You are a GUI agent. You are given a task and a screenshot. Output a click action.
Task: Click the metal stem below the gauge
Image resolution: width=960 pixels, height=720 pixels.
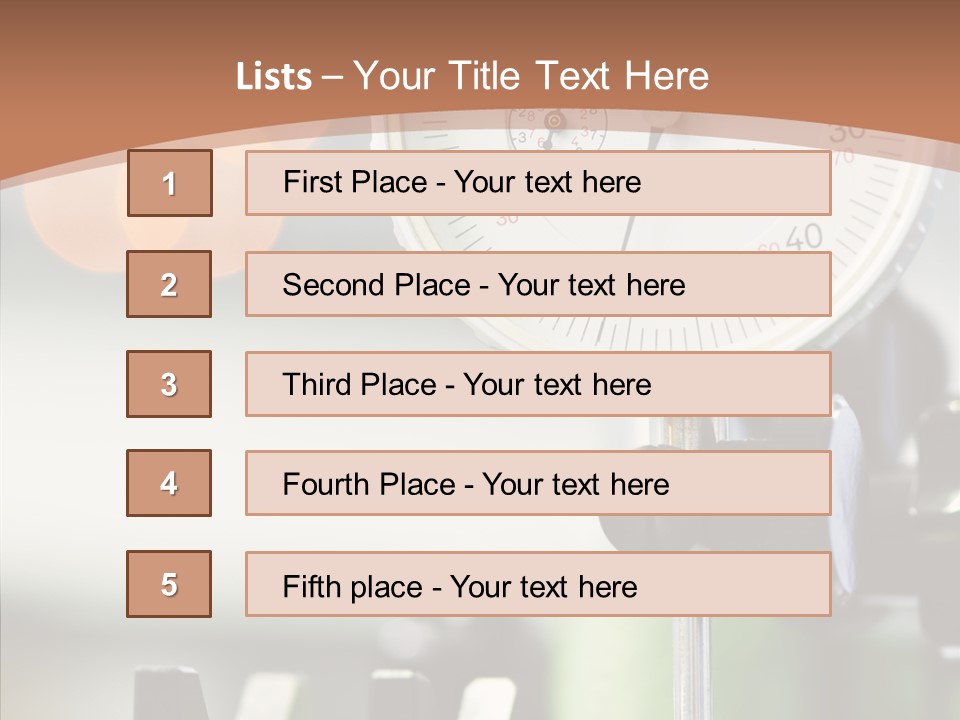pyautogui.click(x=690, y=660)
